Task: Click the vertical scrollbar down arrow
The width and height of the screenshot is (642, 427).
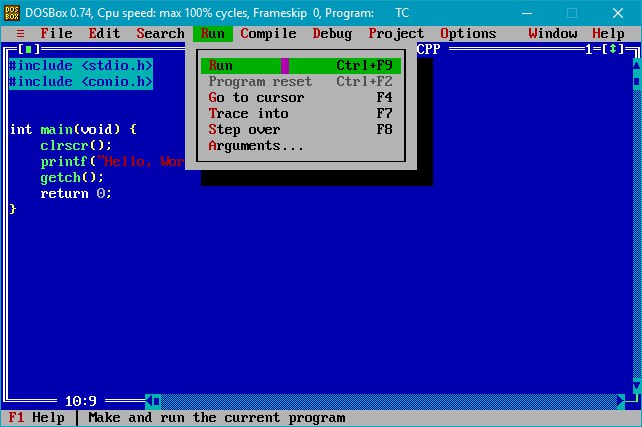Action: [x=637, y=386]
